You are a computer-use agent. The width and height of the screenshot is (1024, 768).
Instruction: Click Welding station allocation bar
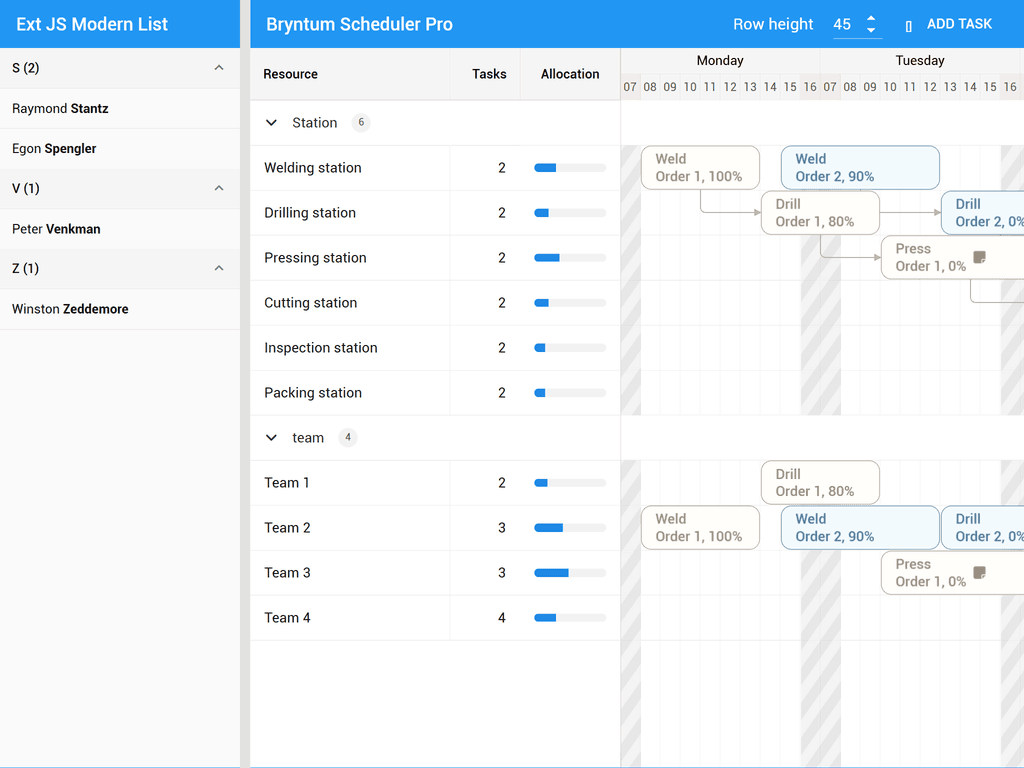click(570, 168)
